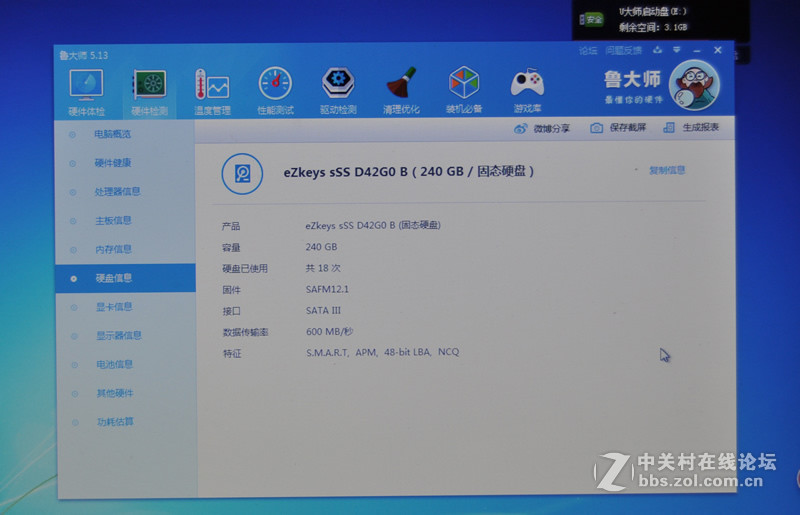Screen dimensions: 800x515
Task: Click 生成报表 generate report
Action: [691, 128]
